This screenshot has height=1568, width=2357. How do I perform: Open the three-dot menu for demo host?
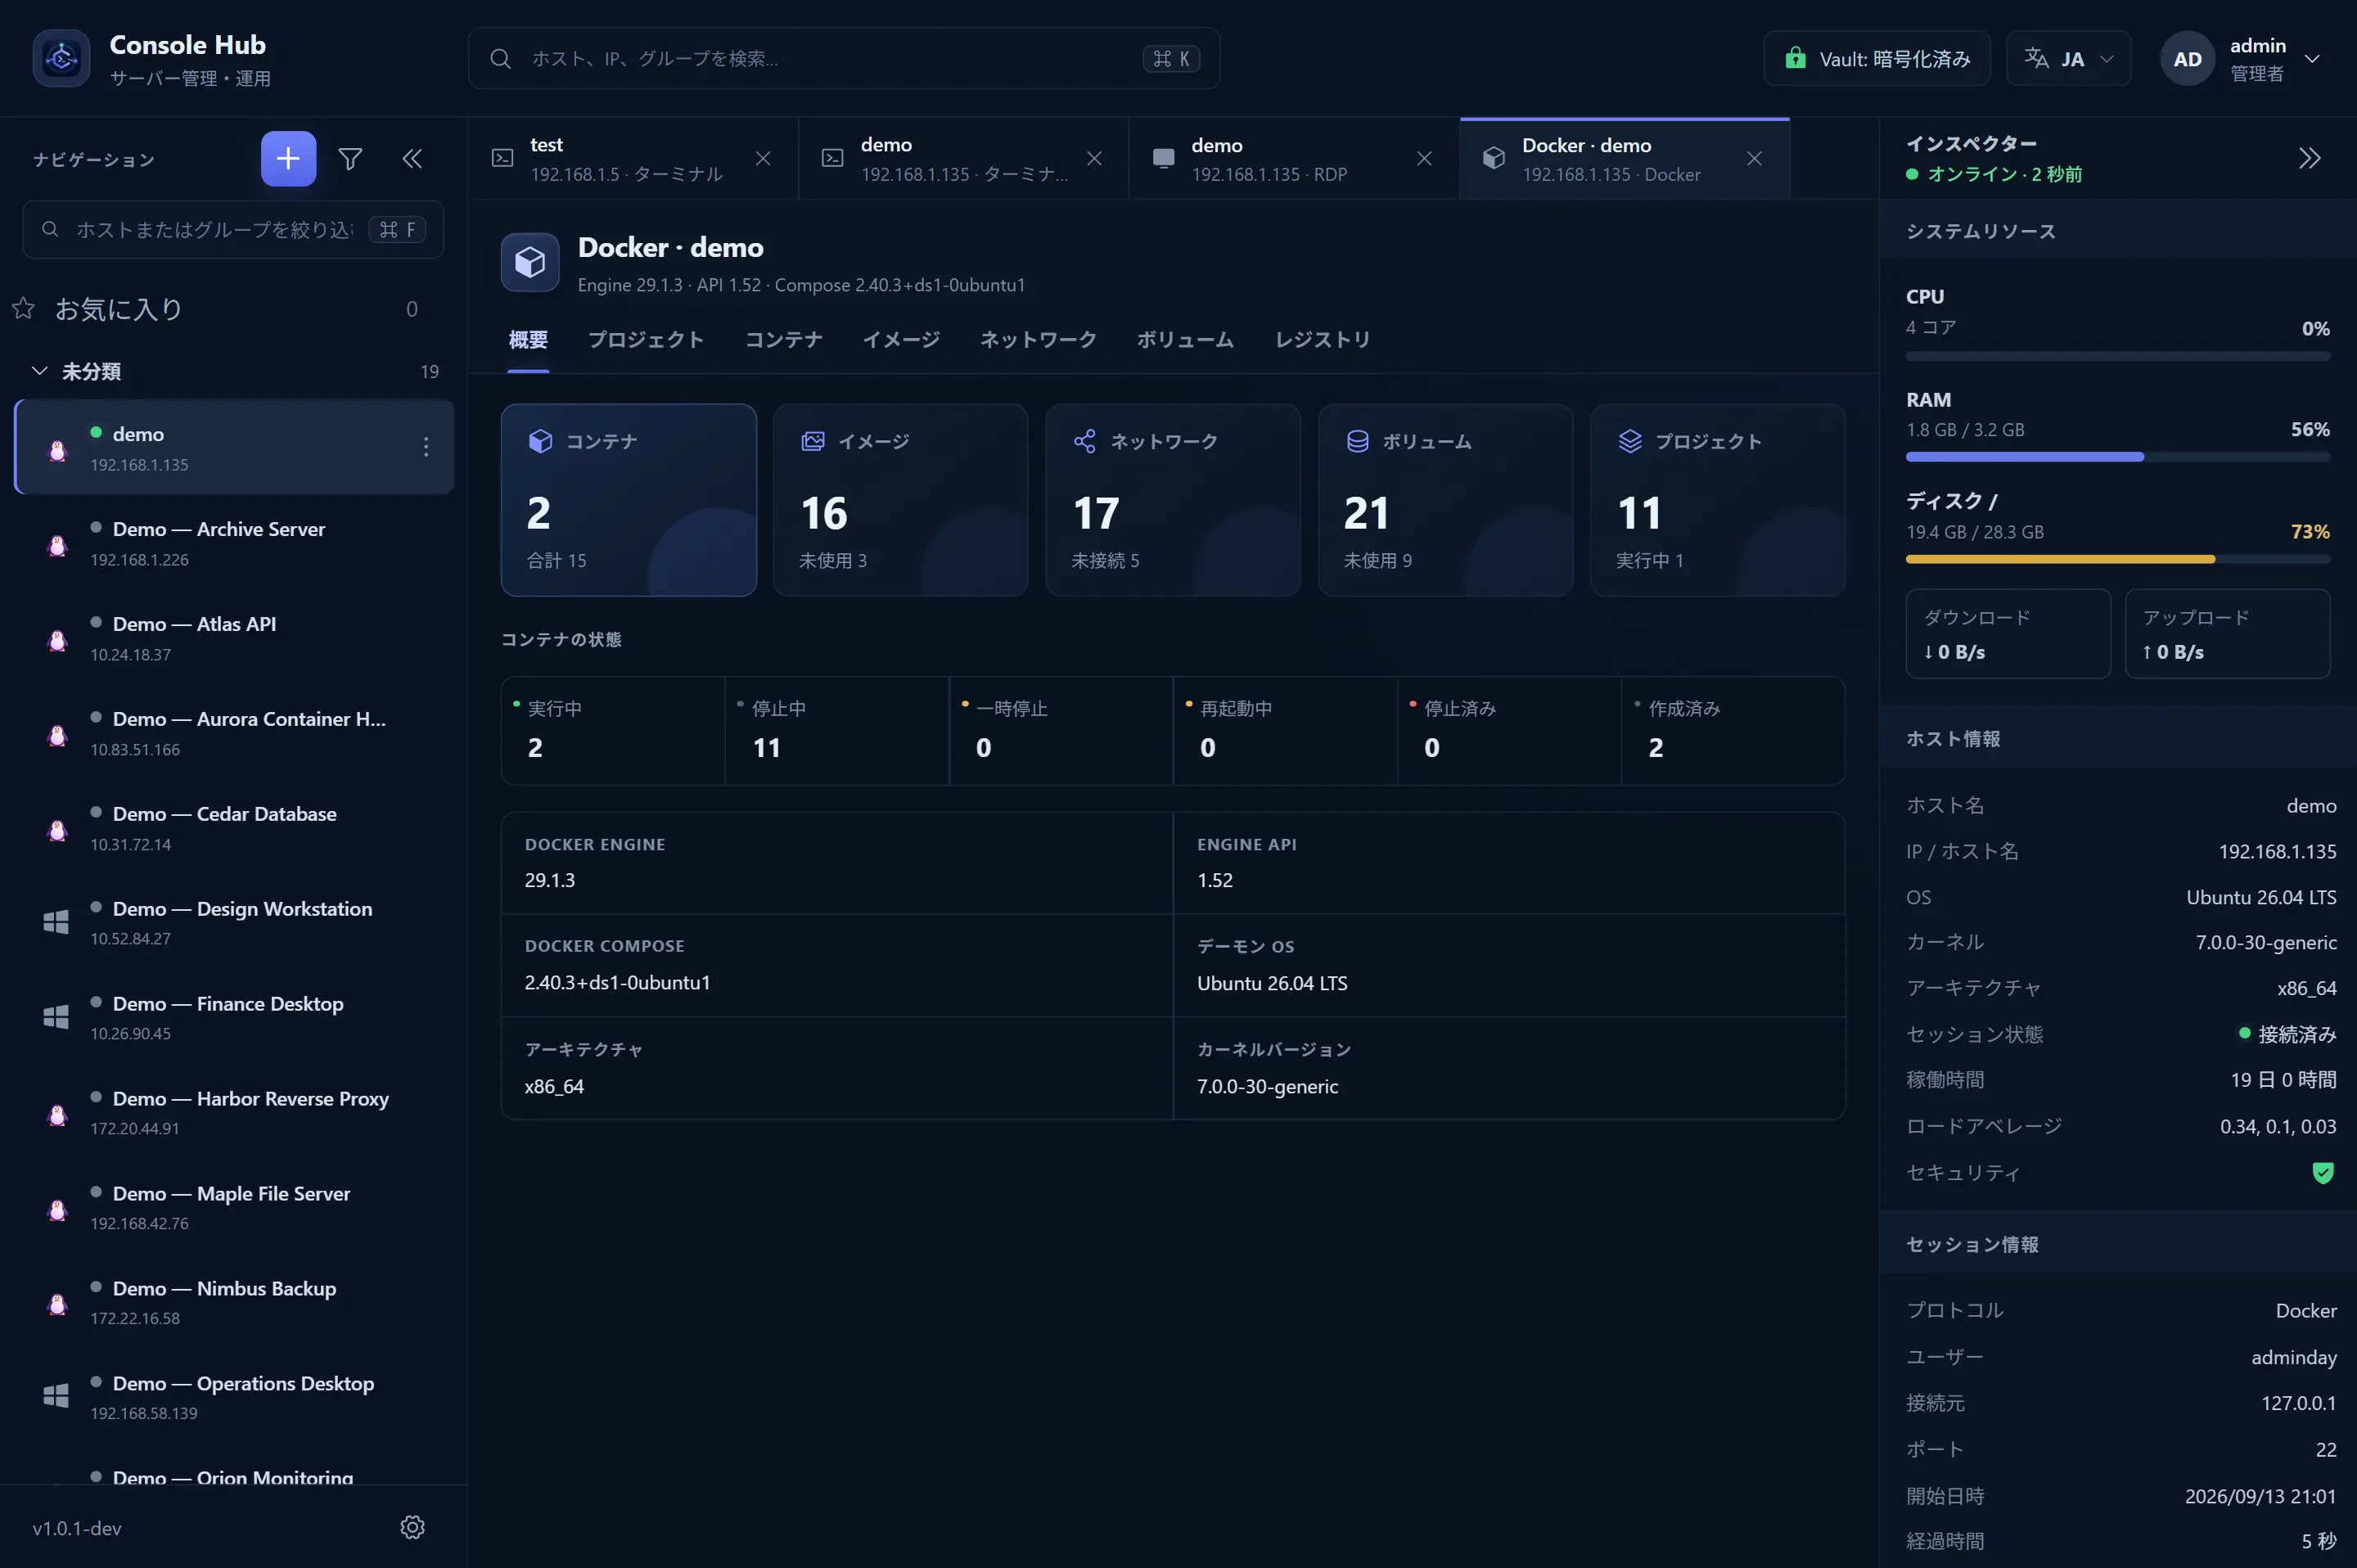426,447
